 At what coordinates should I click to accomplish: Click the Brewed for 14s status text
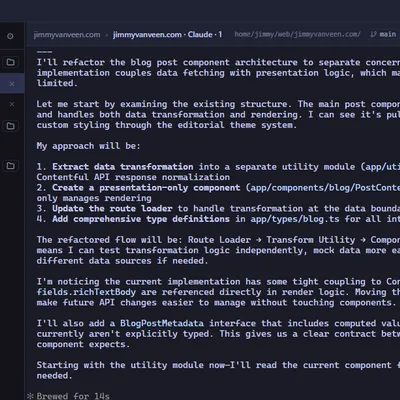(x=73, y=396)
